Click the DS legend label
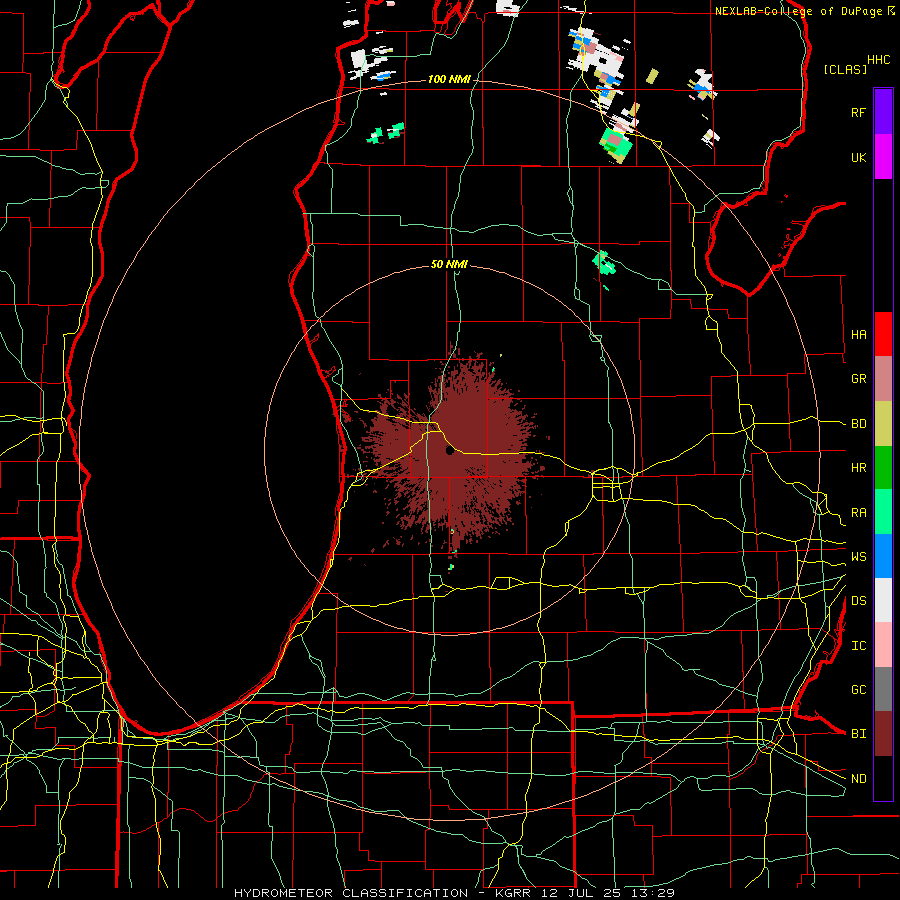Screen dimensions: 900x900 click(858, 601)
